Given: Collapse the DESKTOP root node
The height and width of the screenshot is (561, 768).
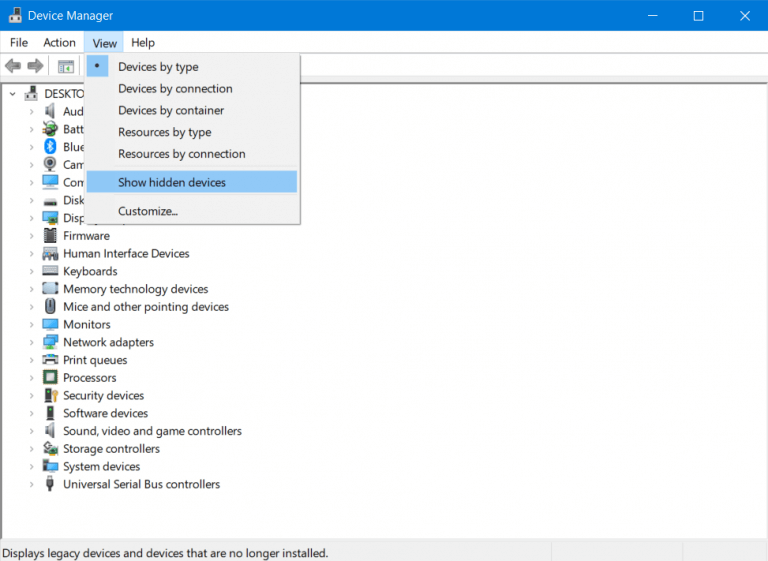Looking at the screenshot, I should coord(13,93).
